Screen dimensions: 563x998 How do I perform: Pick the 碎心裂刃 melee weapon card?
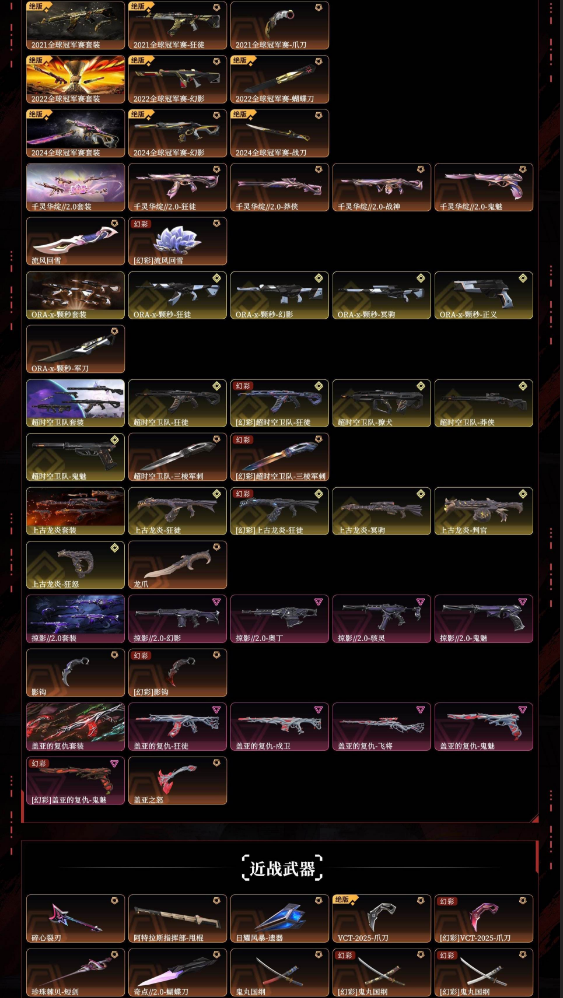click(76, 918)
